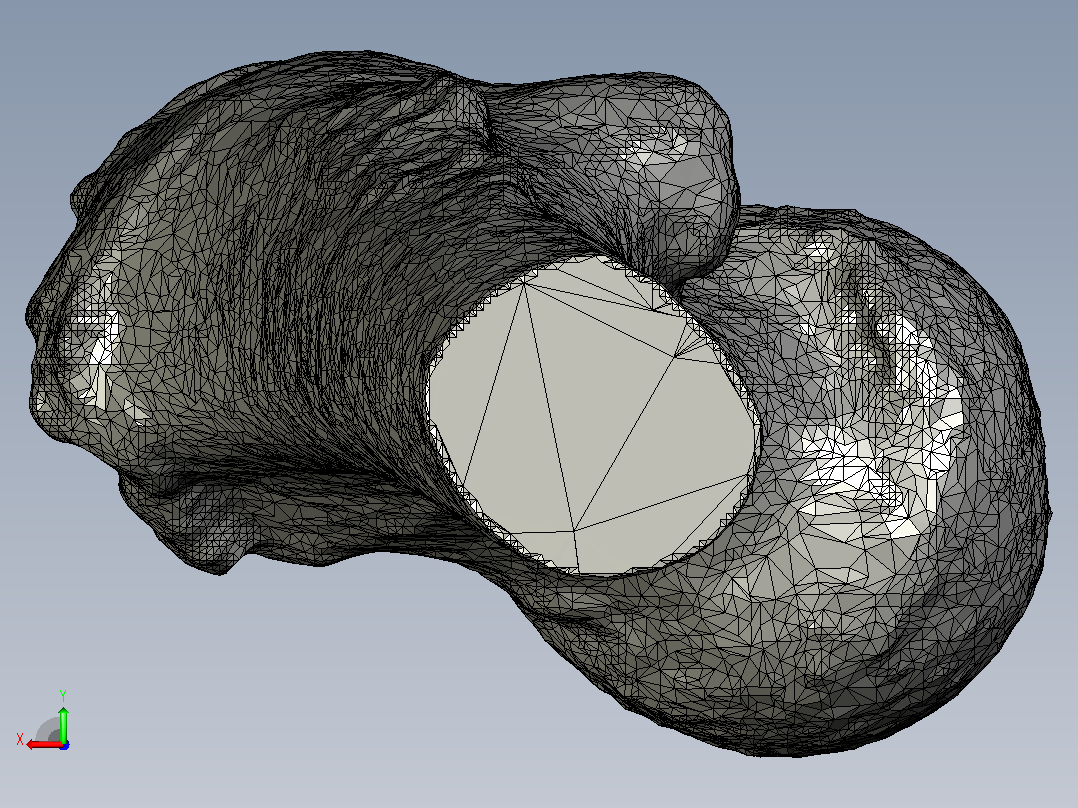The height and width of the screenshot is (808, 1078).
Task: Select the gray quarter-circle arc in the axis triad
Action: tap(48, 729)
